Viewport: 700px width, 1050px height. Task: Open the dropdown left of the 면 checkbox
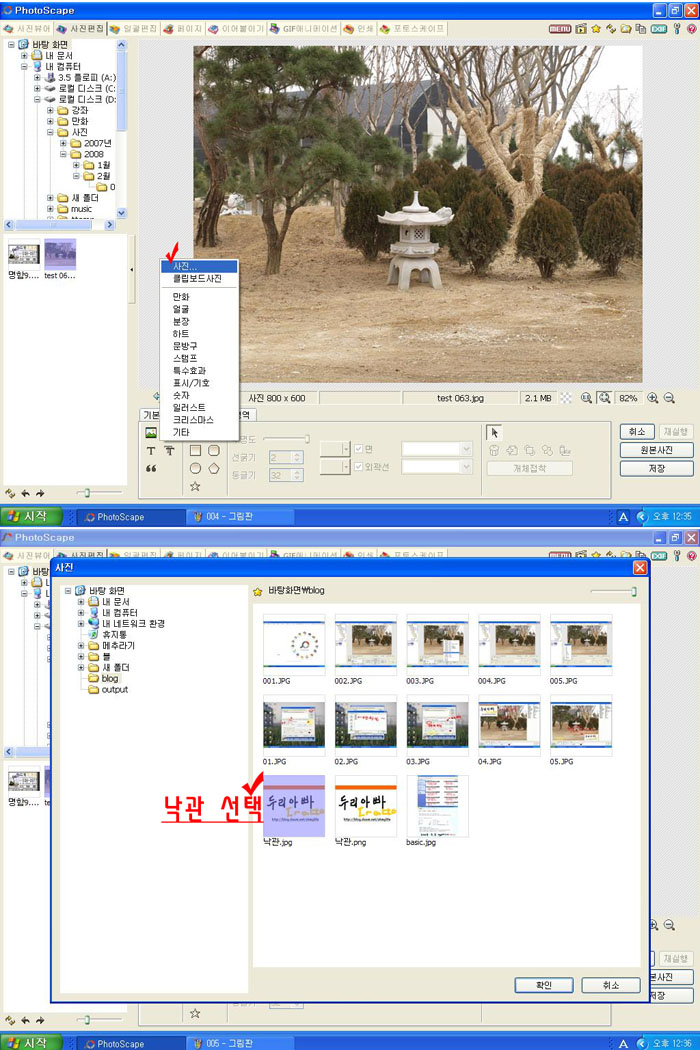click(335, 449)
